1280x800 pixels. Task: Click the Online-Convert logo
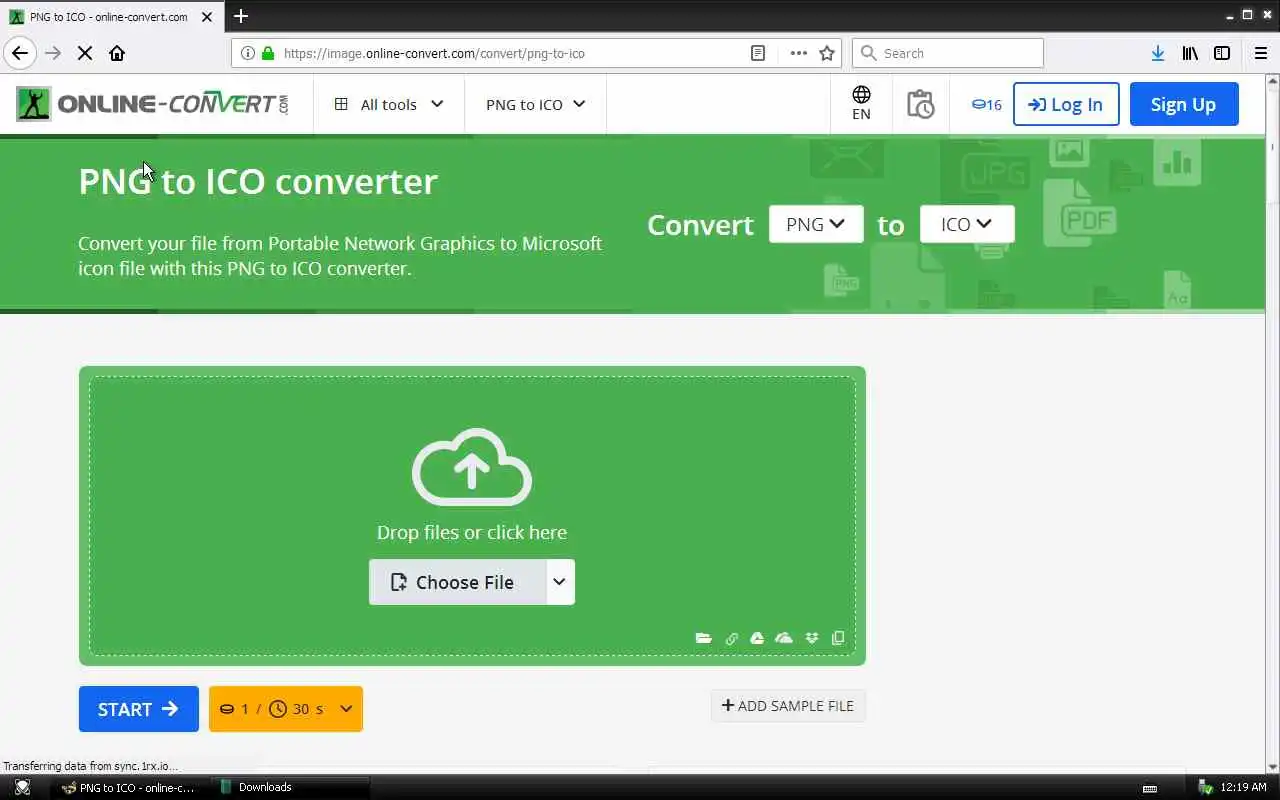click(153, 104)
